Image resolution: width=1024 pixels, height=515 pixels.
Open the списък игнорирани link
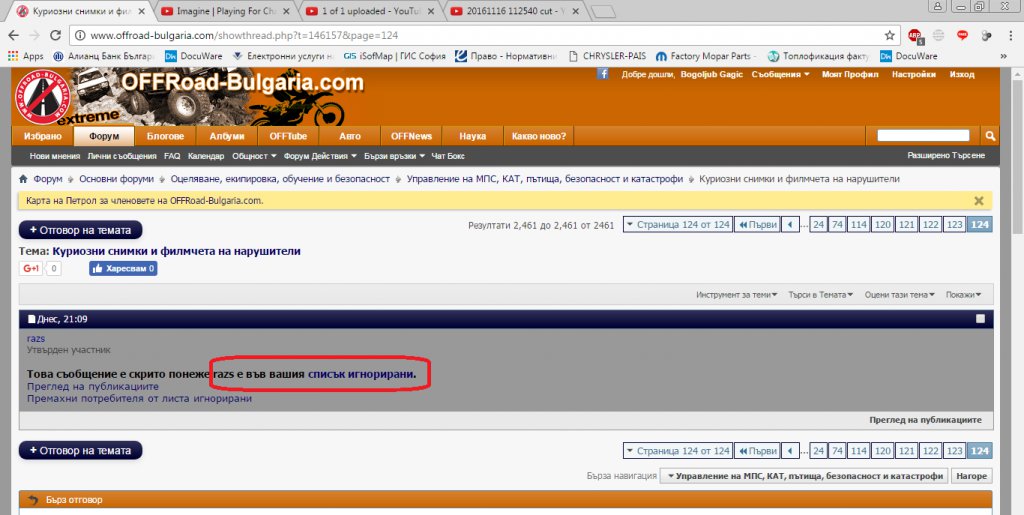(361, 375)
